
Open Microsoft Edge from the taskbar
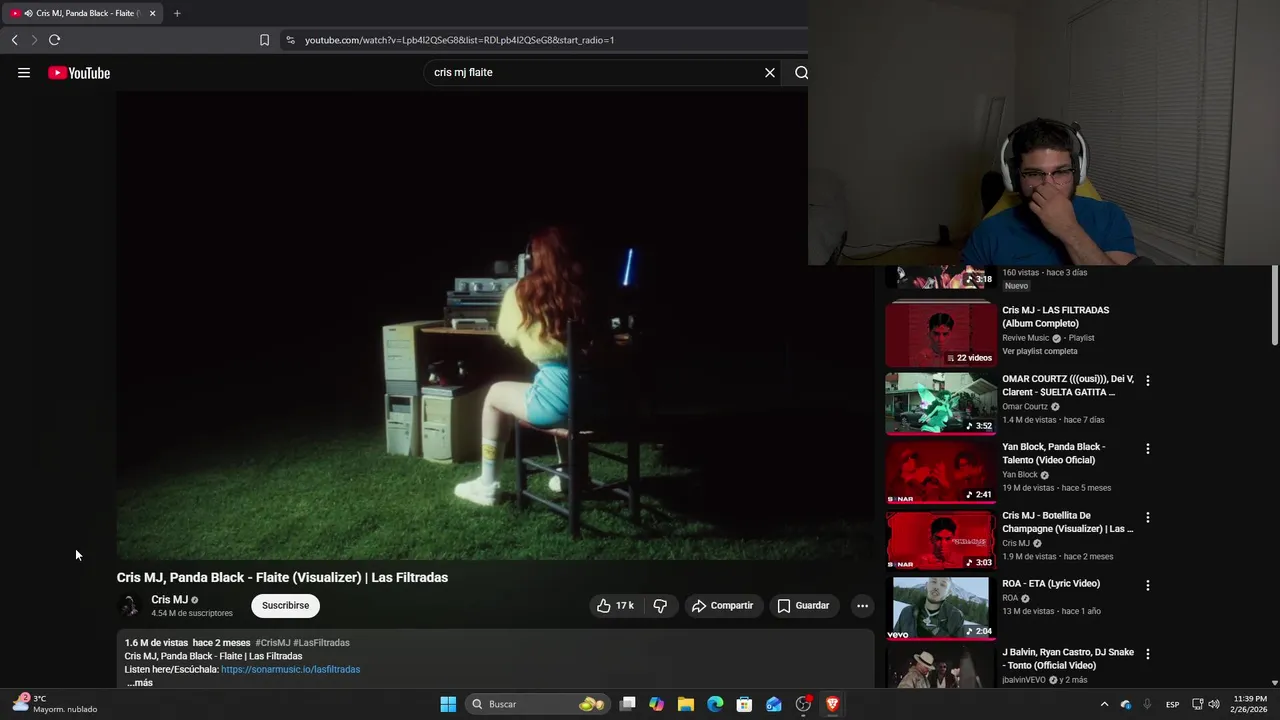(715, 704)
